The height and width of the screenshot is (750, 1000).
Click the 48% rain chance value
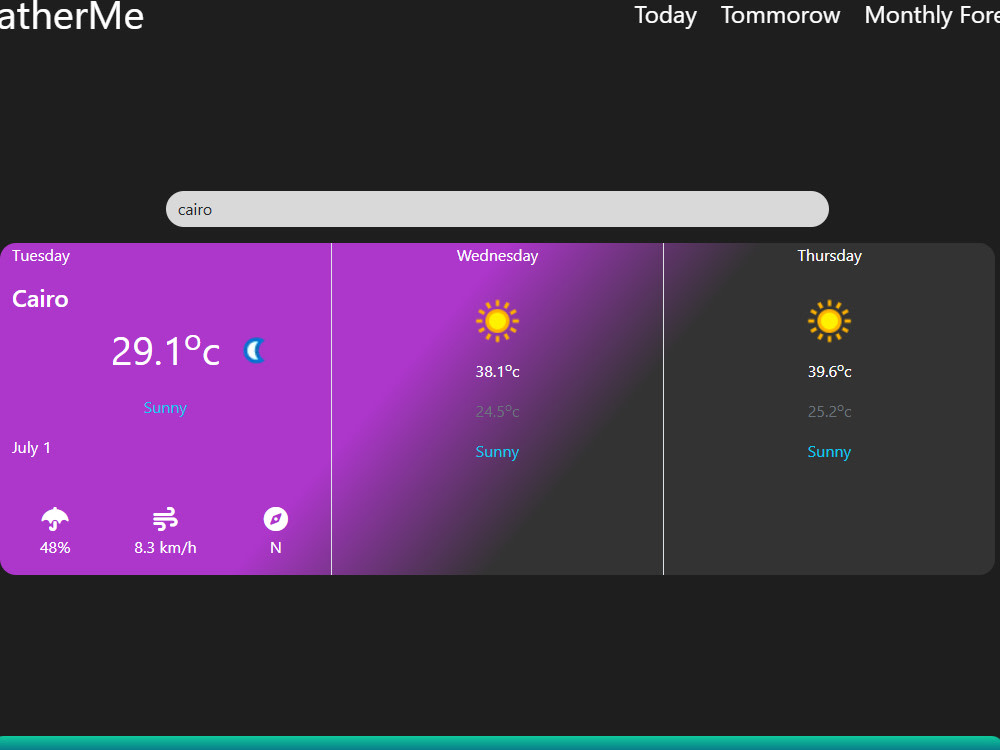click(55, 548)
